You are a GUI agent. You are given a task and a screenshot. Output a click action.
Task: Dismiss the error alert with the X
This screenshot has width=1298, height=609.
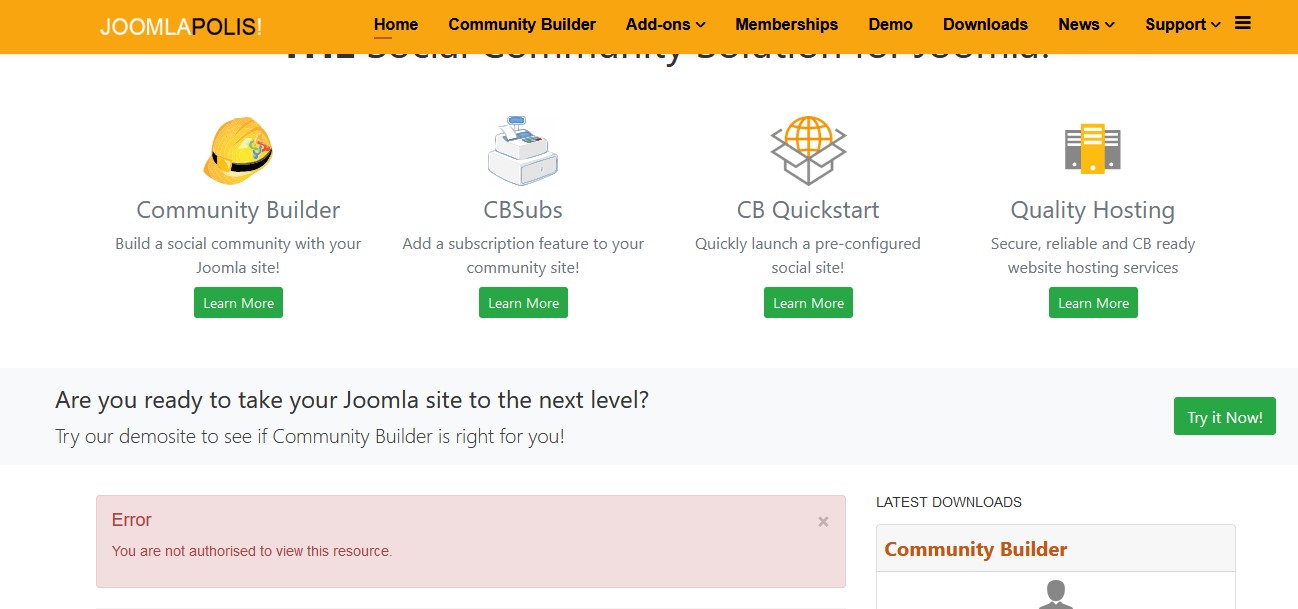click(x=823, y=521)
